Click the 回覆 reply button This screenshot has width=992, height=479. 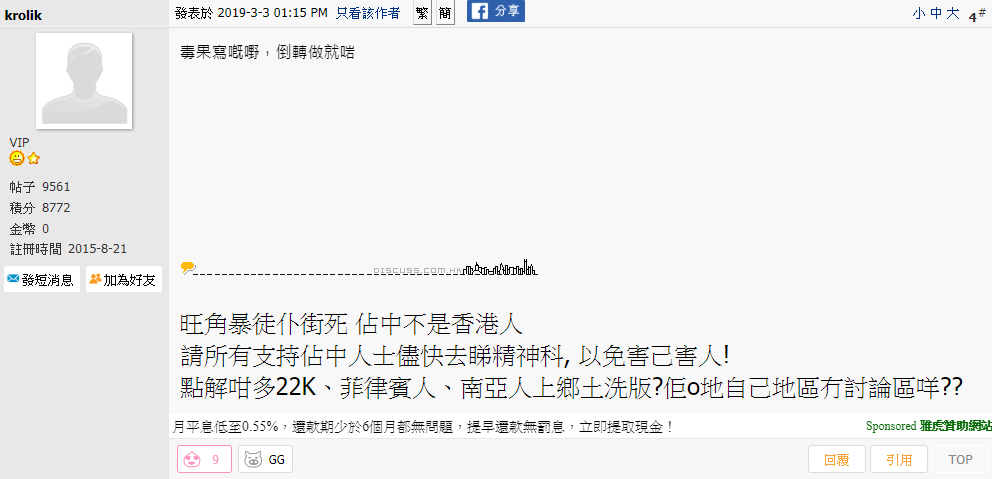(836, 459)
